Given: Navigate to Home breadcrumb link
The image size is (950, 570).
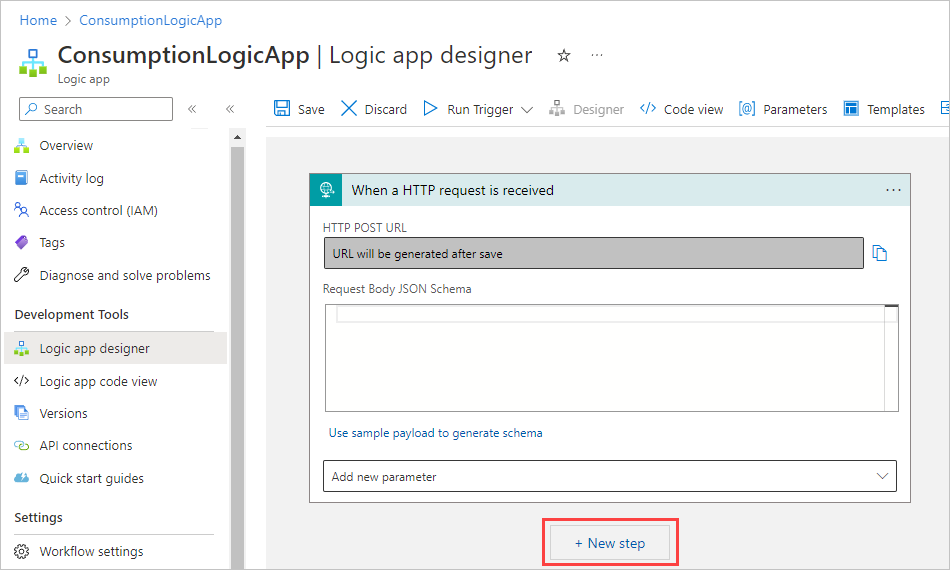Looking at the screenshot, I should 38,20.
